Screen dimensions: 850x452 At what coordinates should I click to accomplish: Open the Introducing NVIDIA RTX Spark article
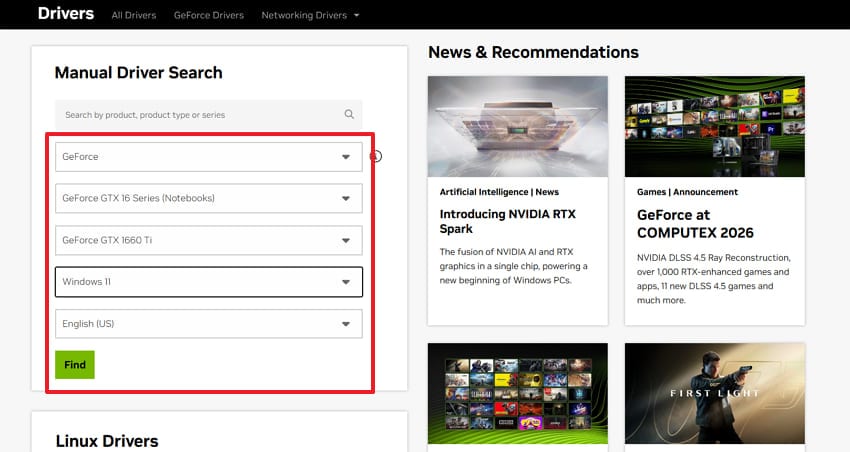click(x=507, y=221)
